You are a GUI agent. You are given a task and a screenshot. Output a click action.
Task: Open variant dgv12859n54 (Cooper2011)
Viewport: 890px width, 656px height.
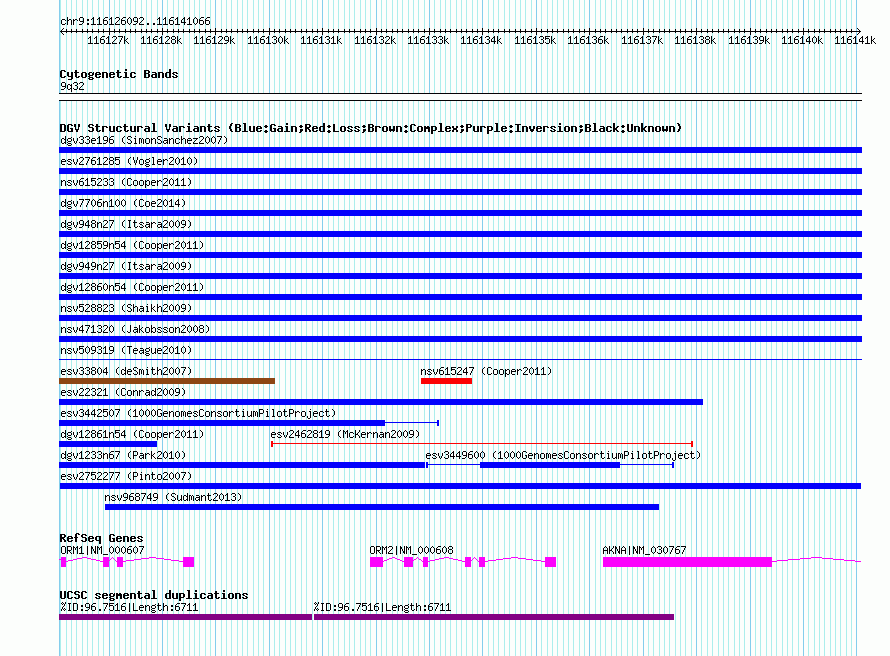coord(132,245)
